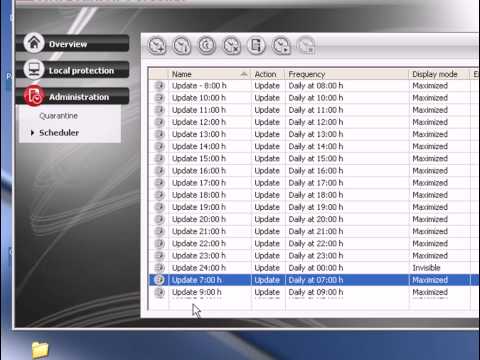This screenshot has width=480, height=360.
Task: Click the job icon of Update 18:00 h
Action: 160,195
